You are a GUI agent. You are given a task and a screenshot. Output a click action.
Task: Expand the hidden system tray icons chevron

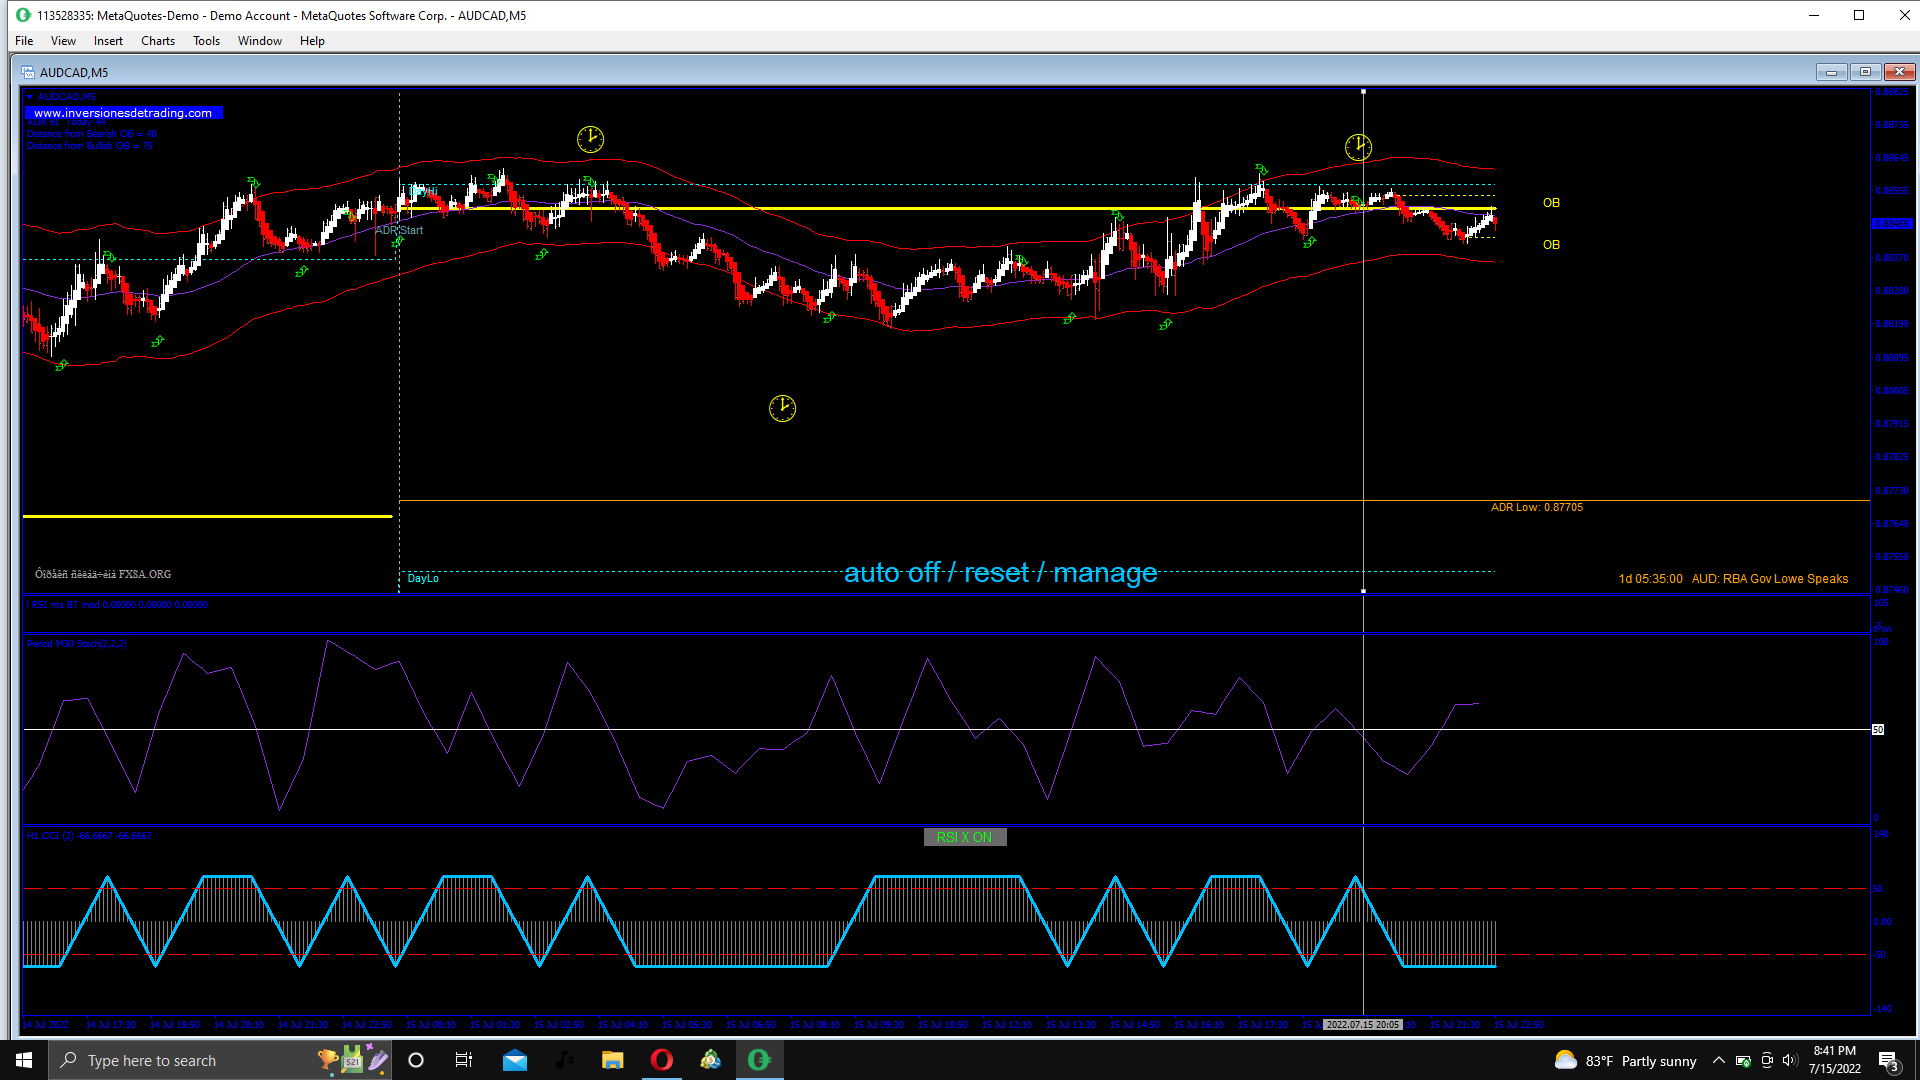pos(1718,1061)
